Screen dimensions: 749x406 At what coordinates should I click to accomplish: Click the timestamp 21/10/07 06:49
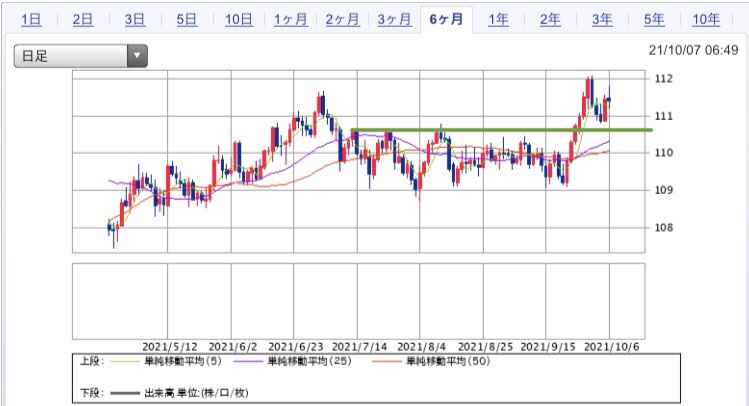[693, 50]
